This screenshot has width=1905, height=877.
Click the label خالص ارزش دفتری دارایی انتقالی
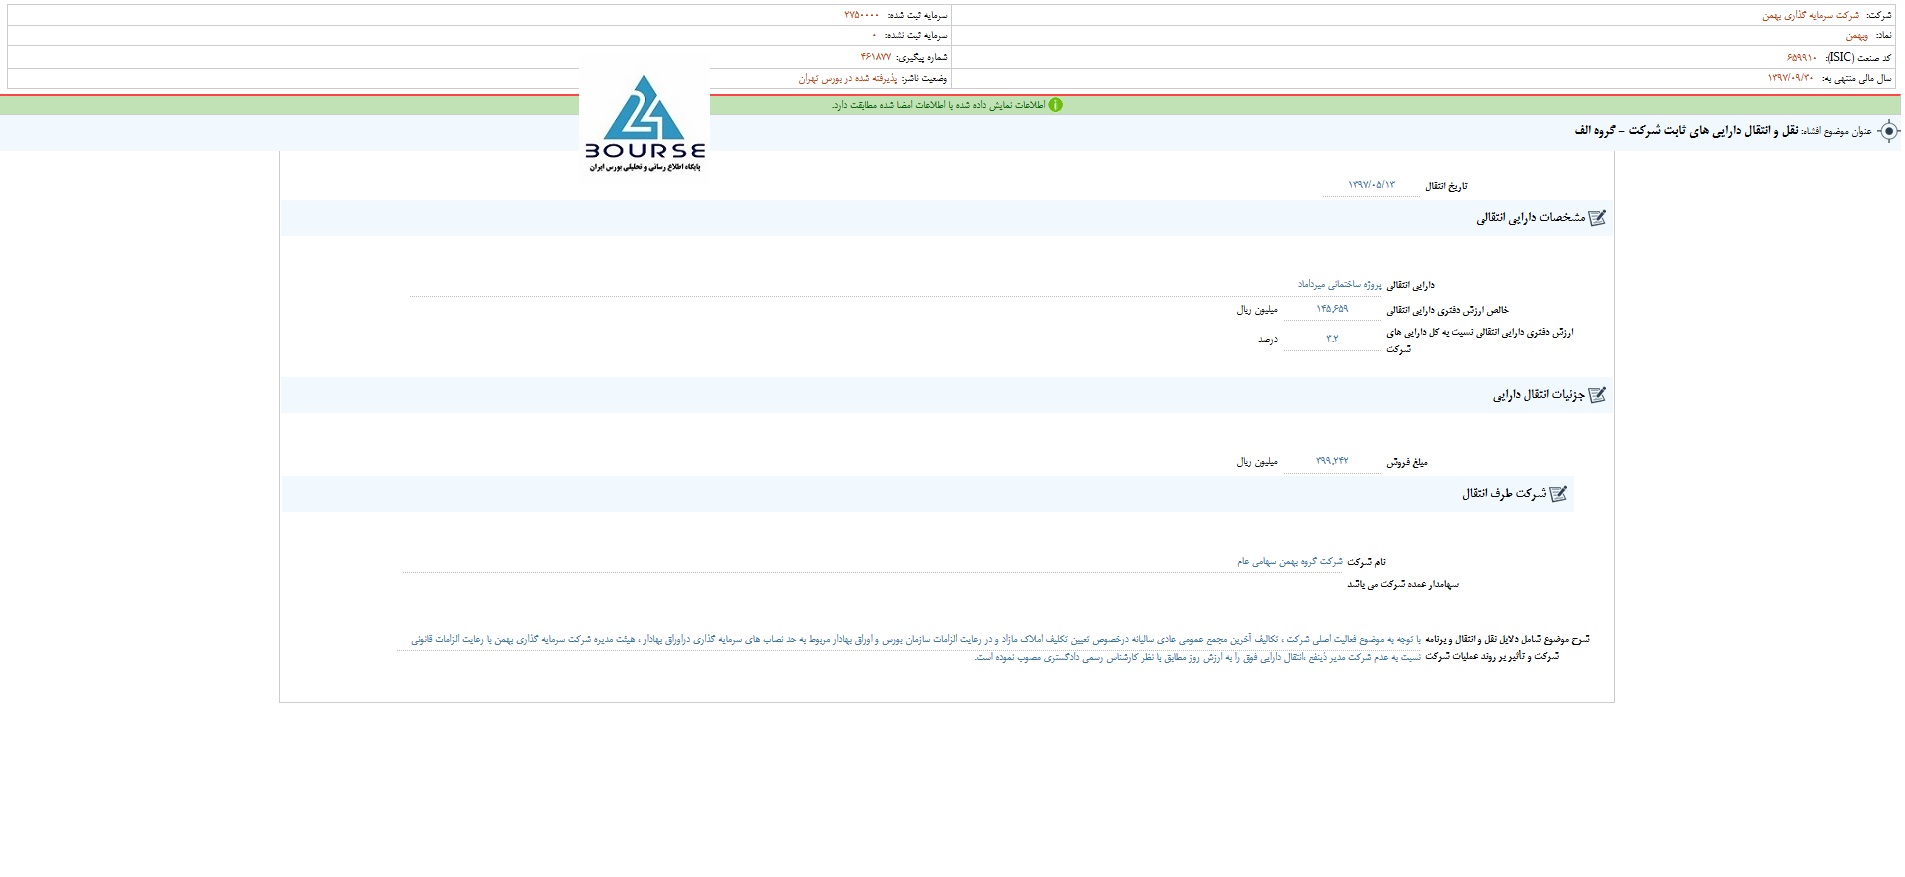[x=1447, y=310]
